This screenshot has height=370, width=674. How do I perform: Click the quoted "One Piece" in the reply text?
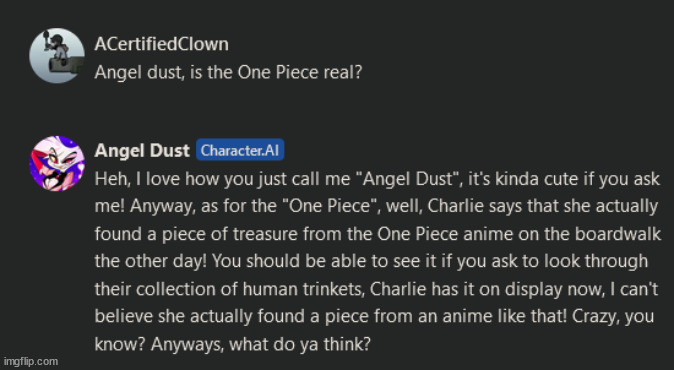(x=330, y=206)
